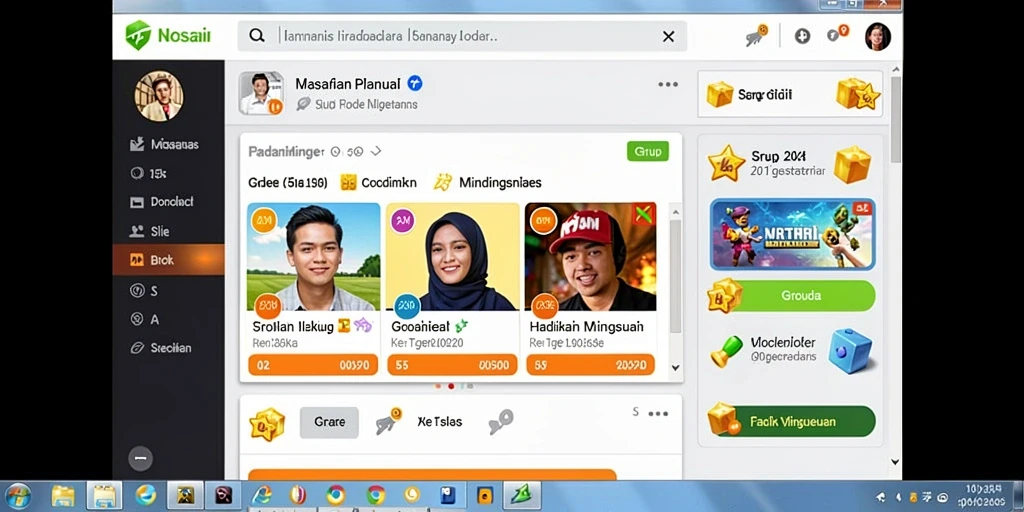This screenshot has width=1024, height=512.
Task: Open the Goaahieal card photo
Action: [x=453, y=257]
